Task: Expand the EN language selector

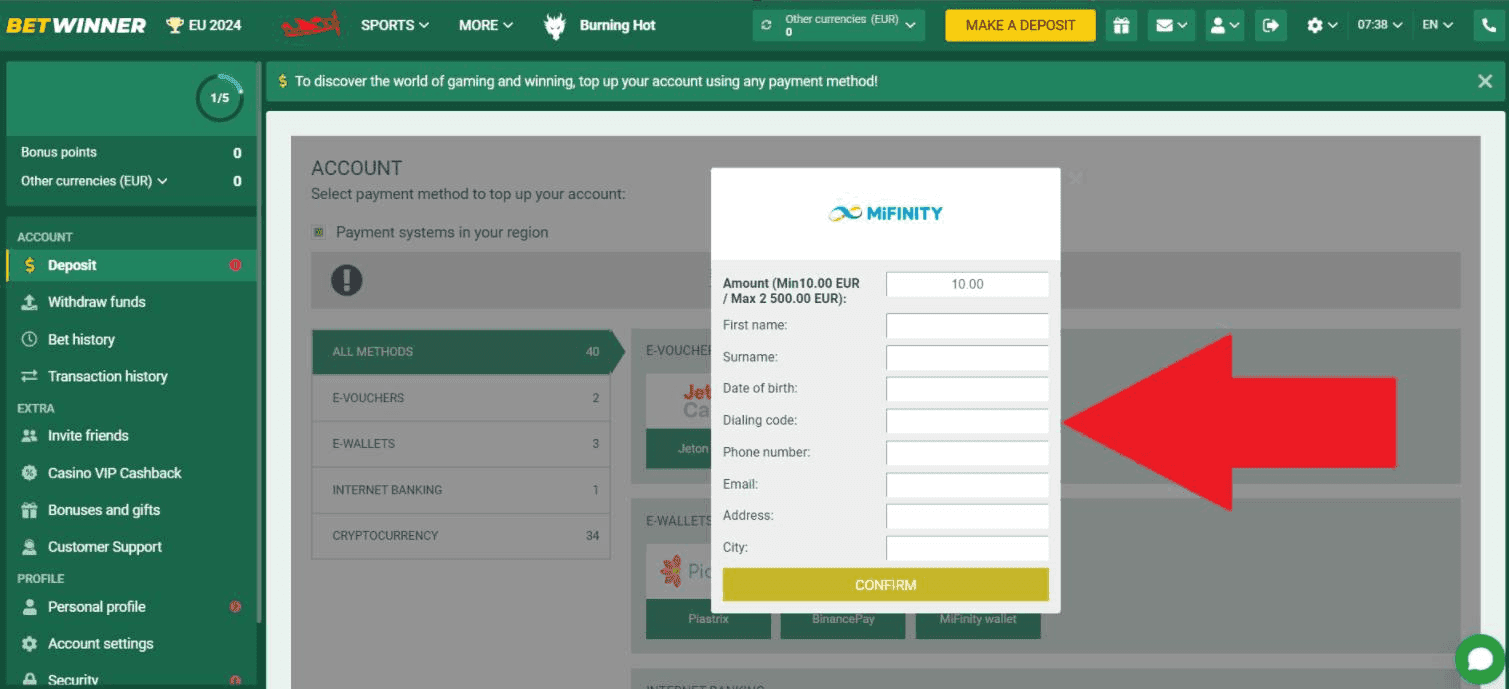Action: pyautogui.click(x=1437, y=25)
